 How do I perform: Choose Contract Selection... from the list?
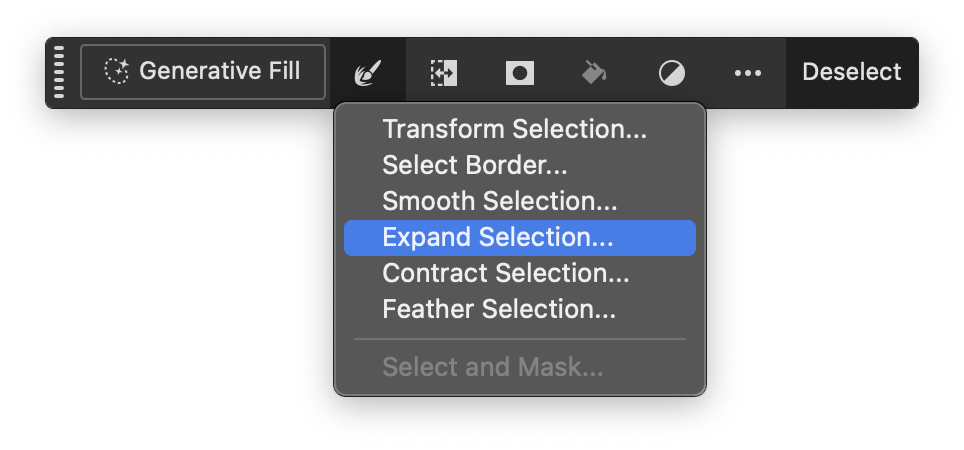pos(505,273)
